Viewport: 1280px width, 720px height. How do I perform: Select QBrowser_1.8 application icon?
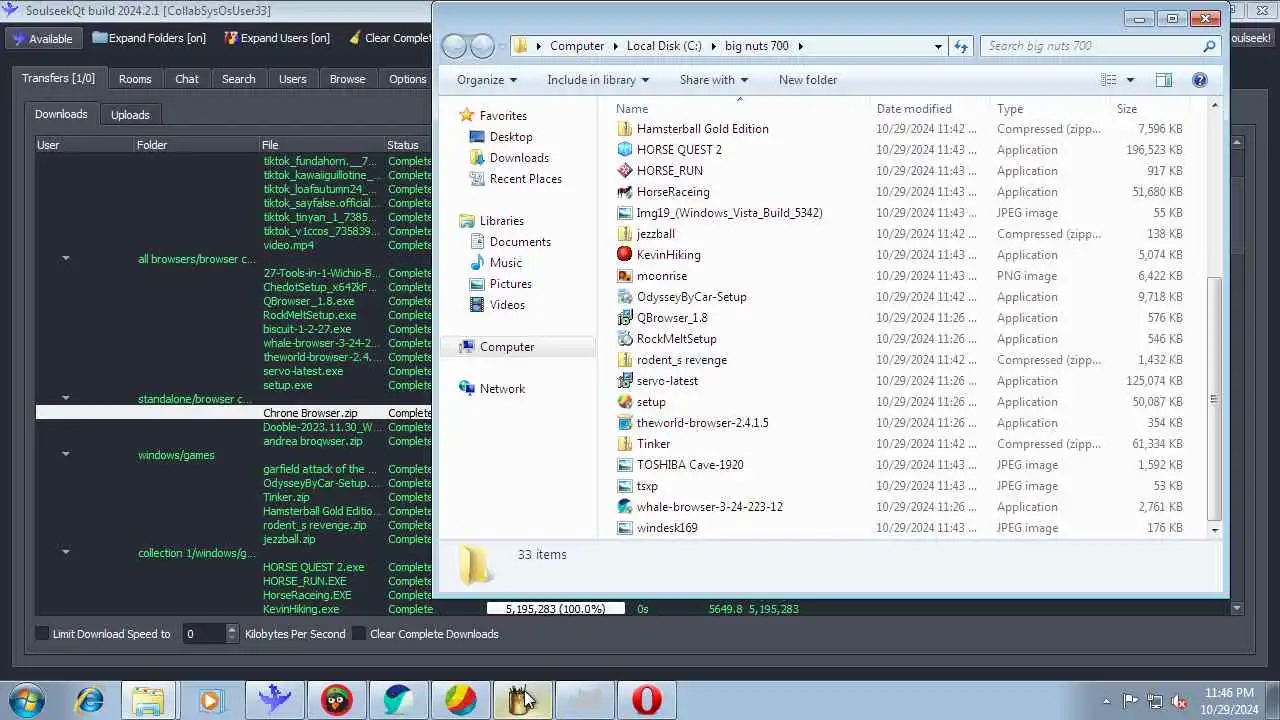[625, 318]
